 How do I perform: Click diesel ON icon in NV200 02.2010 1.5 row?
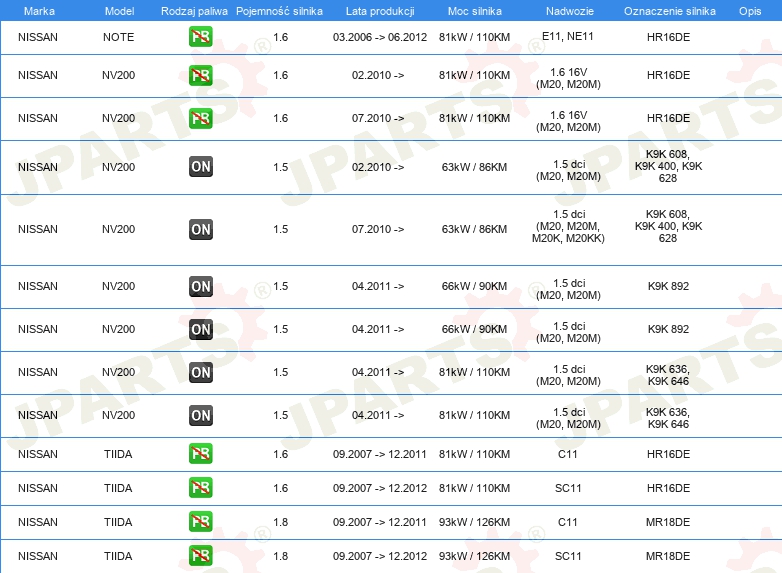pos(200,167)
